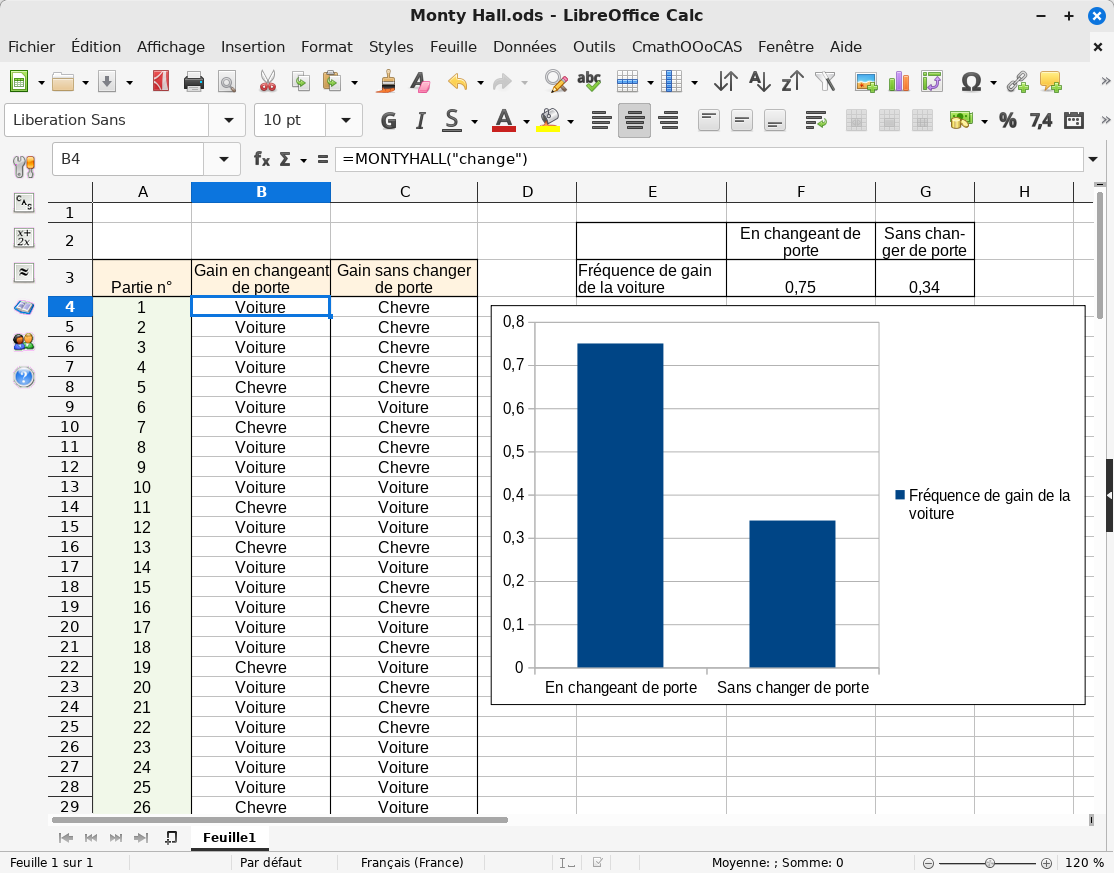Click the Cut scissors icon

[x=267, y=82]
